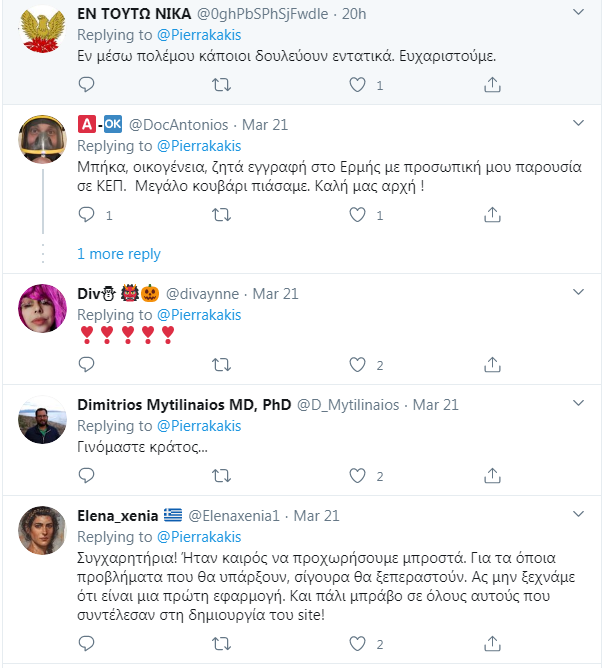View DocAntonios's profile picture

pos(43,140)
